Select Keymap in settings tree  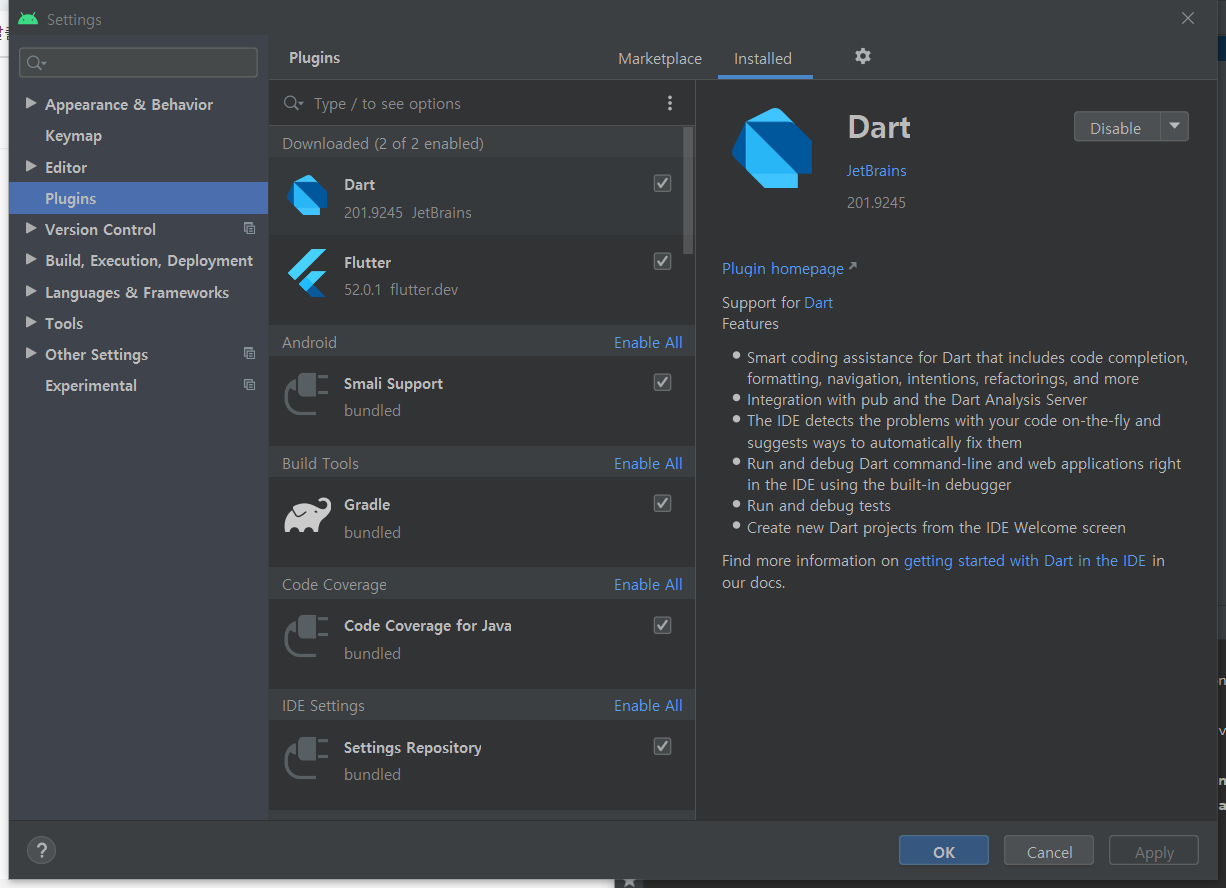(73, 136)
